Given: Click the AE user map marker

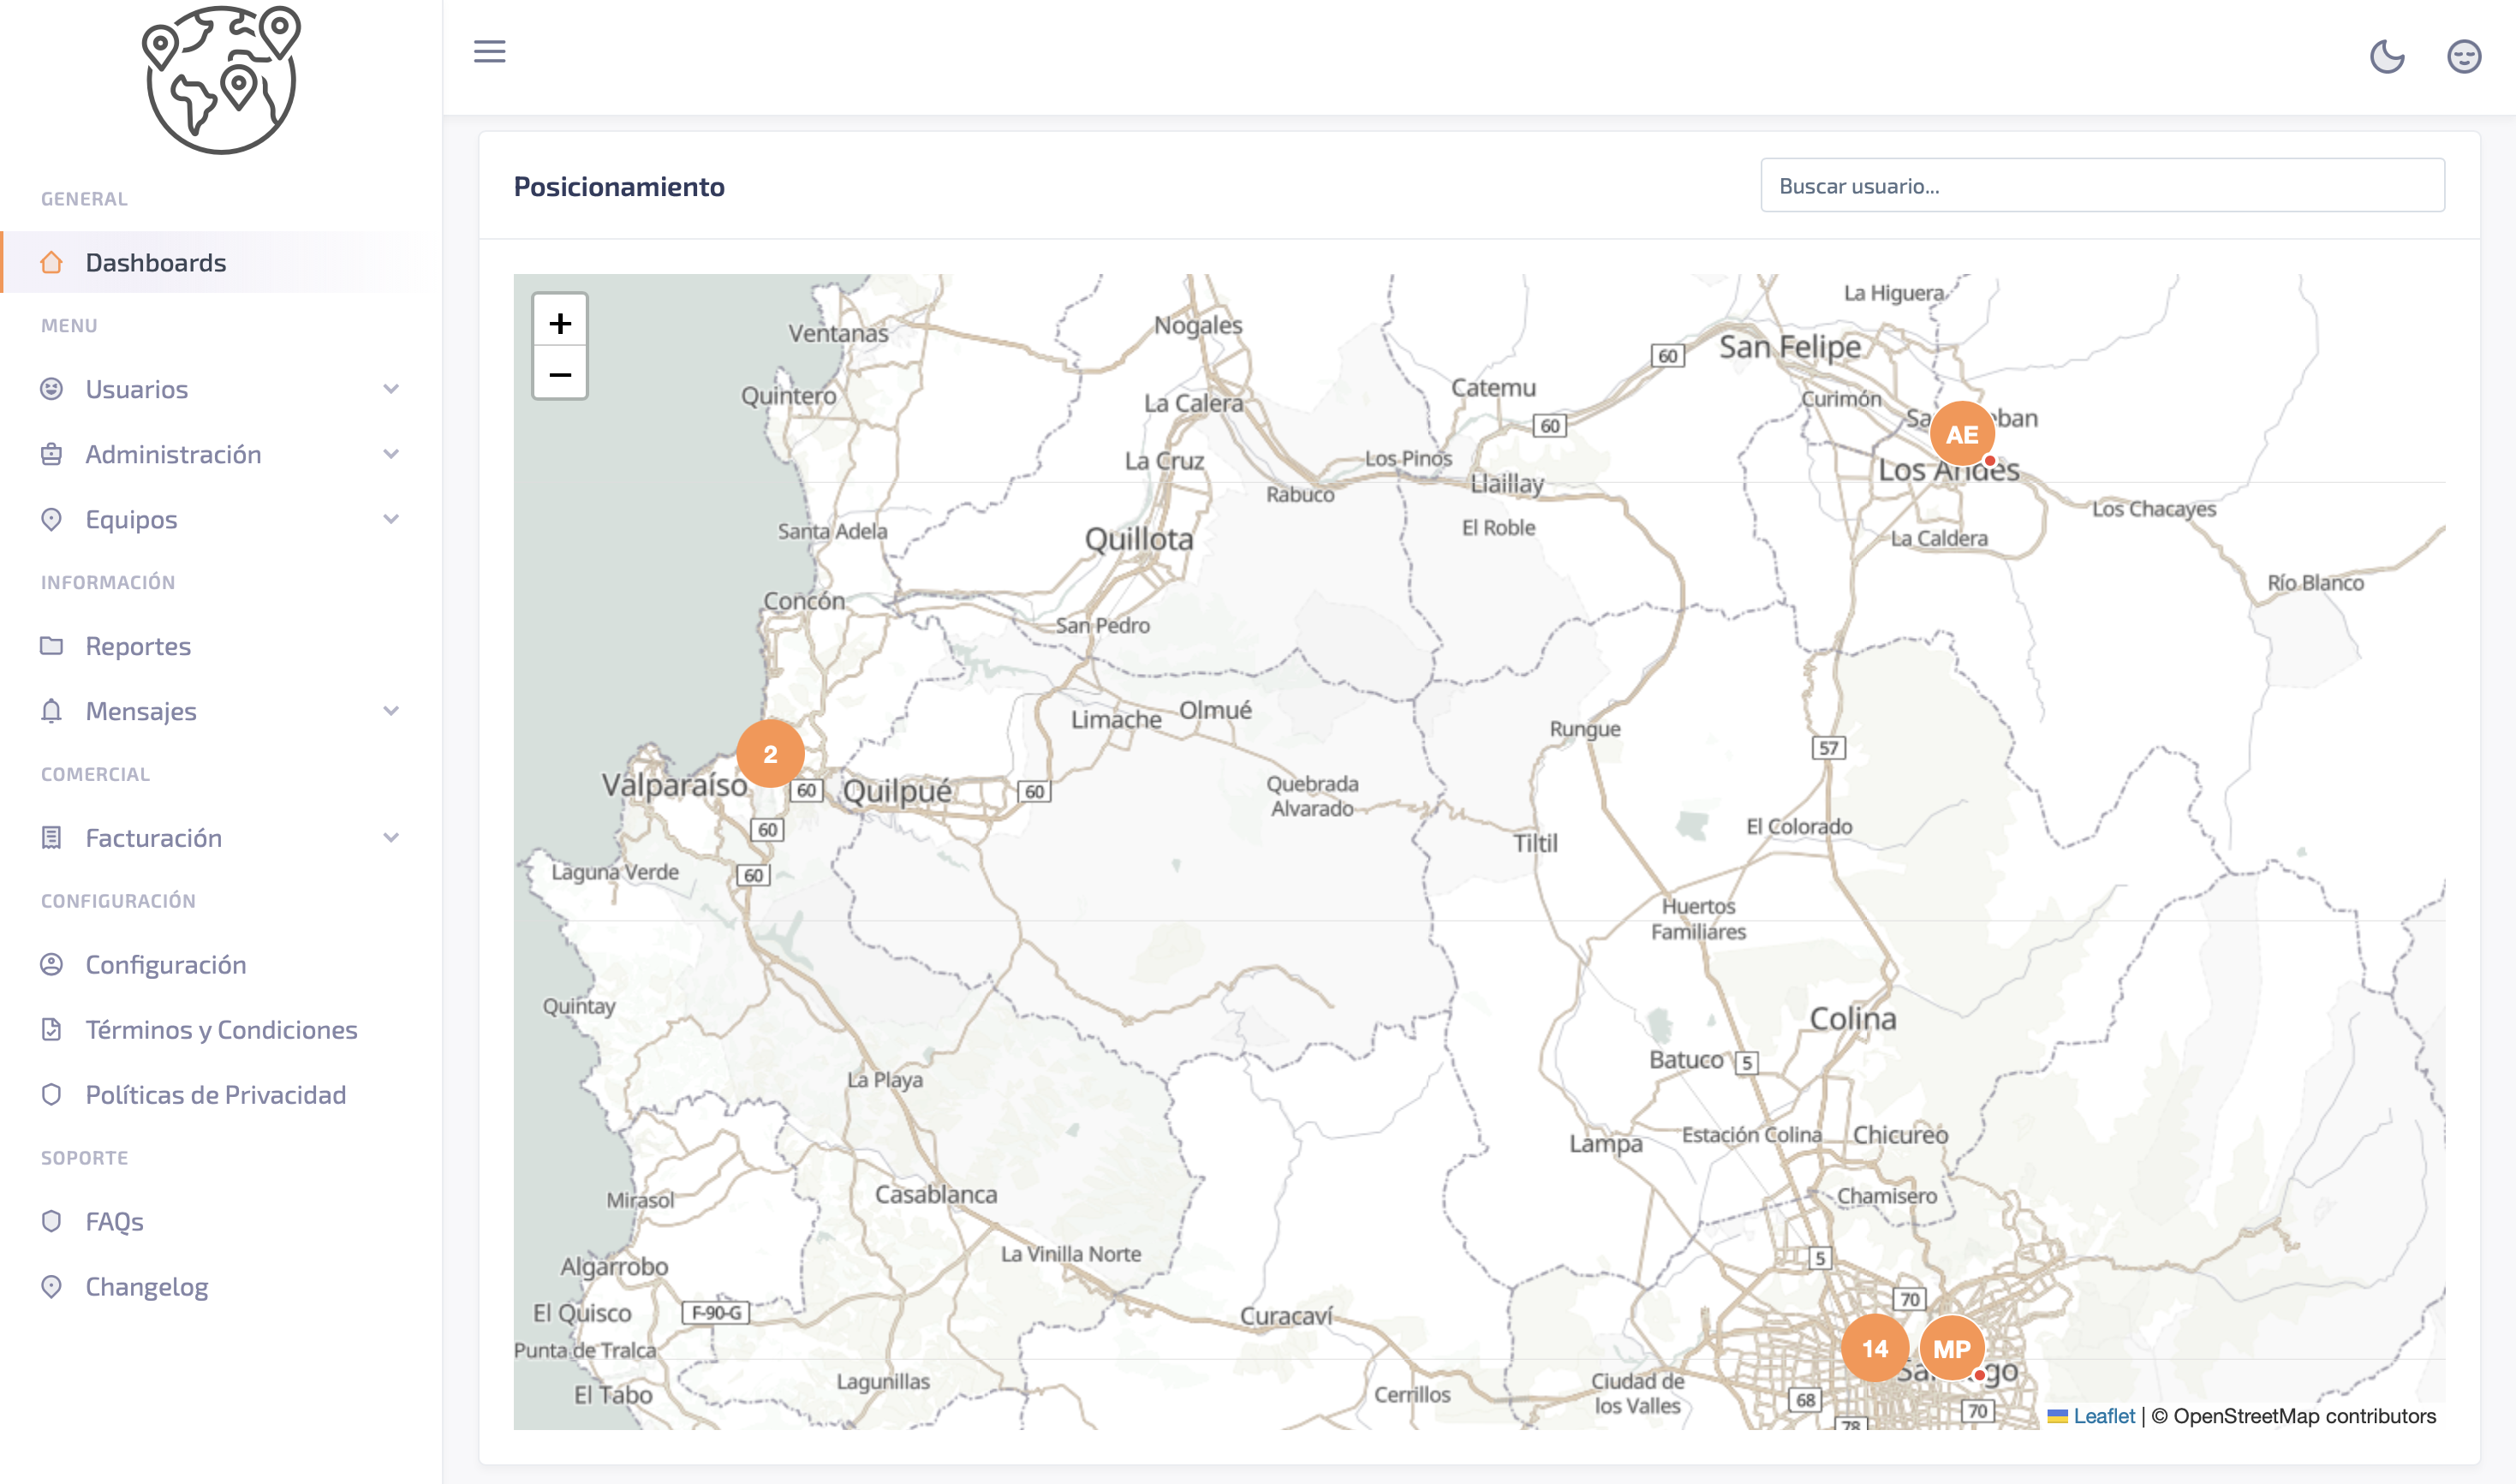Looking at the screenshot, I should point(1961,434).
